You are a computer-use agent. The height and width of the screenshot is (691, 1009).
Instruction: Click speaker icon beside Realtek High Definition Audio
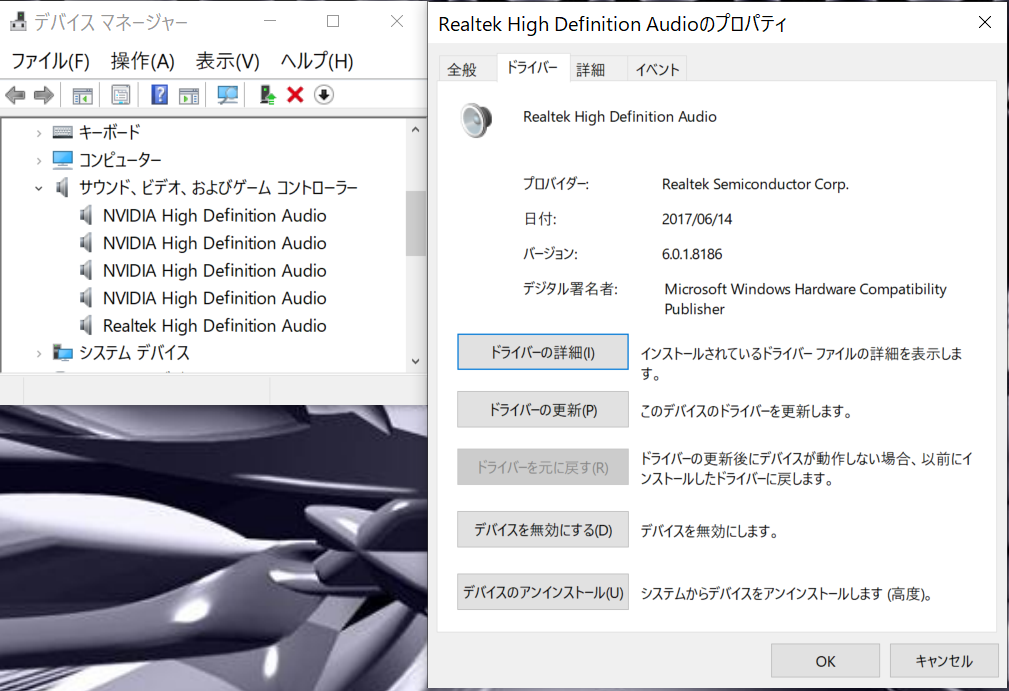coord(86,325)
